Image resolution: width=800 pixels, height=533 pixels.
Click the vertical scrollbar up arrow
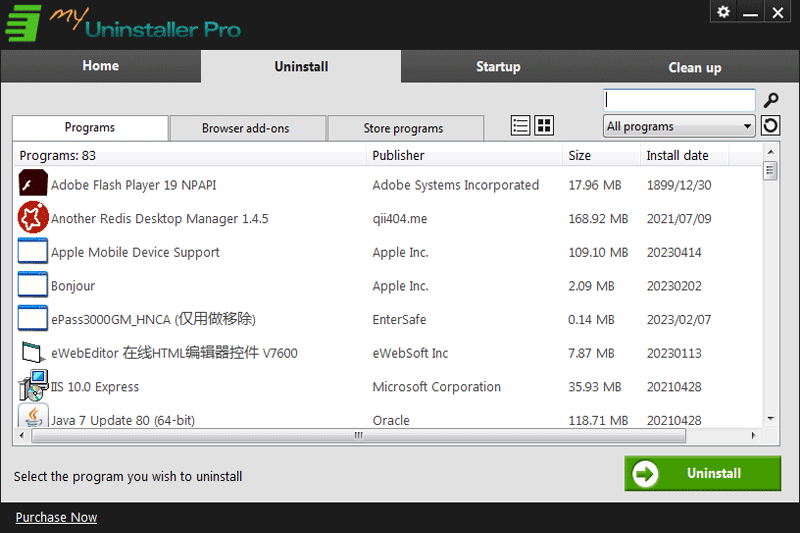[770, 152]
